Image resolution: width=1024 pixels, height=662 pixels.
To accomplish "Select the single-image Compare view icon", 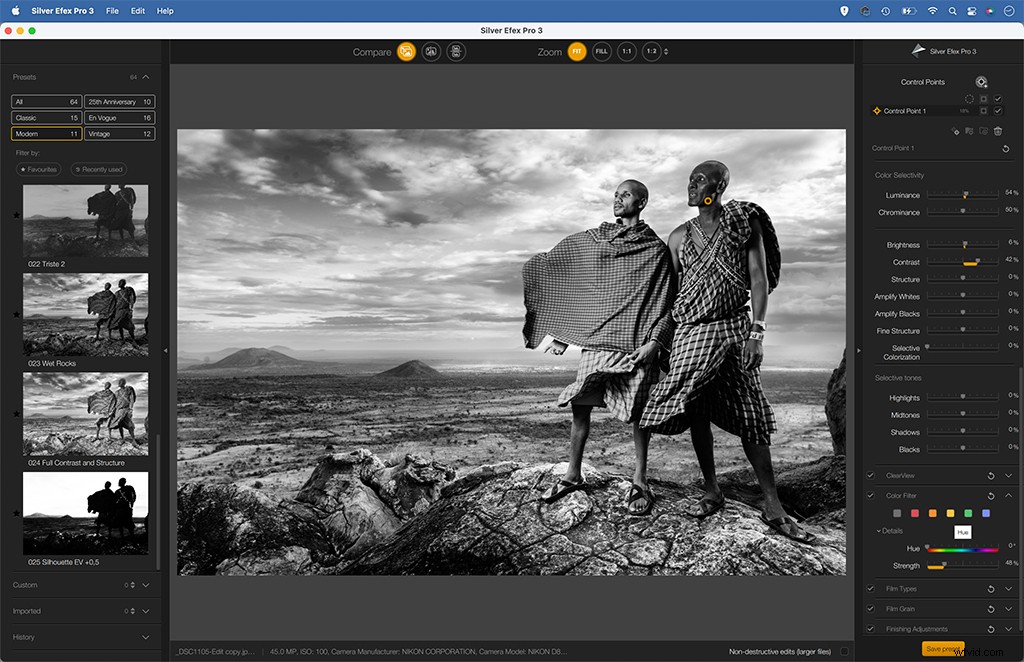I will pyautogui.click(x=407, y=51).
